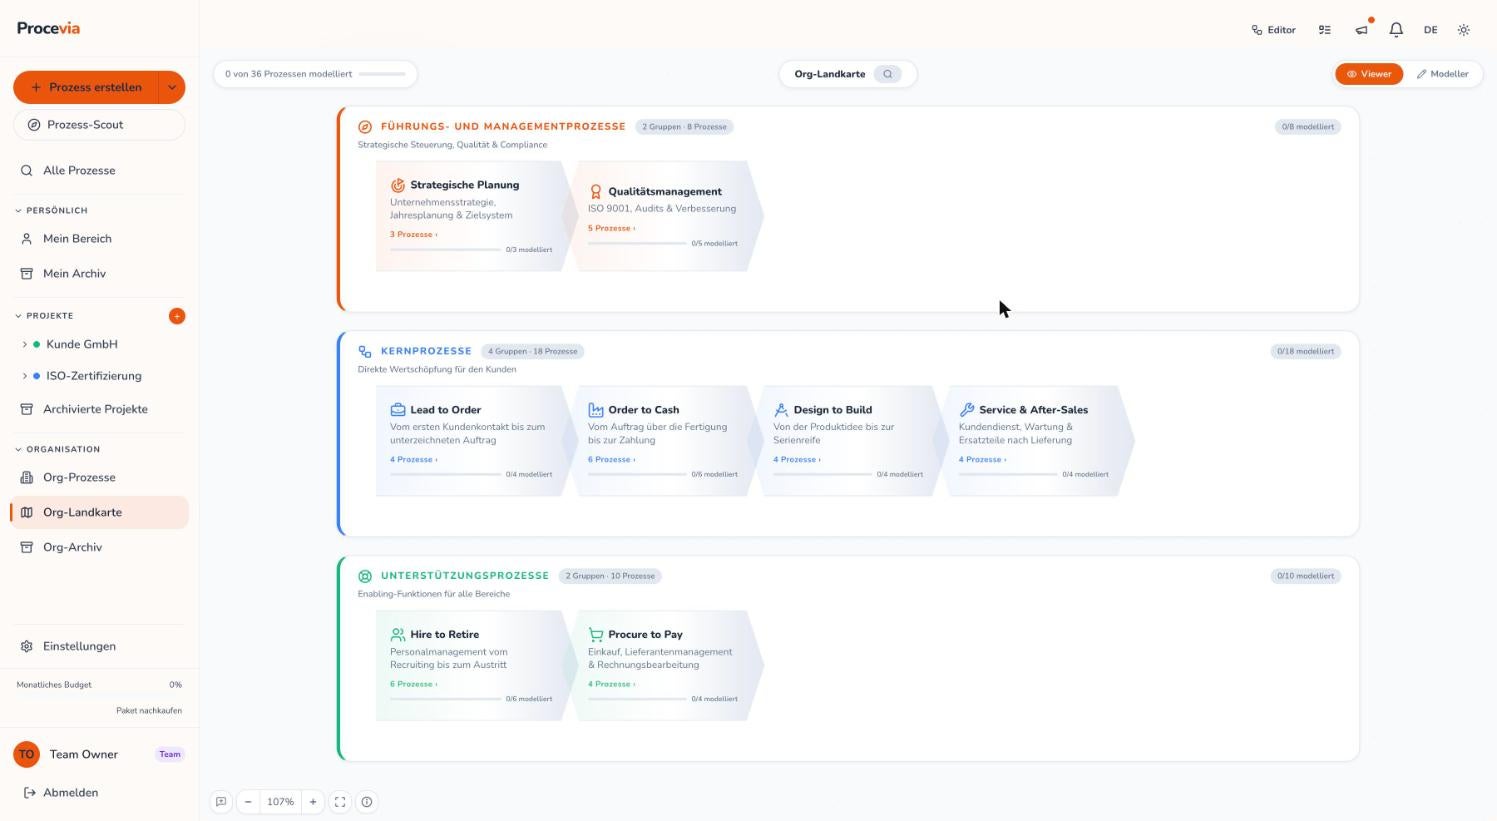Click the 4 Gruppen · 18 Prozesse badge
1497x821 pixels.
[533, 352]
